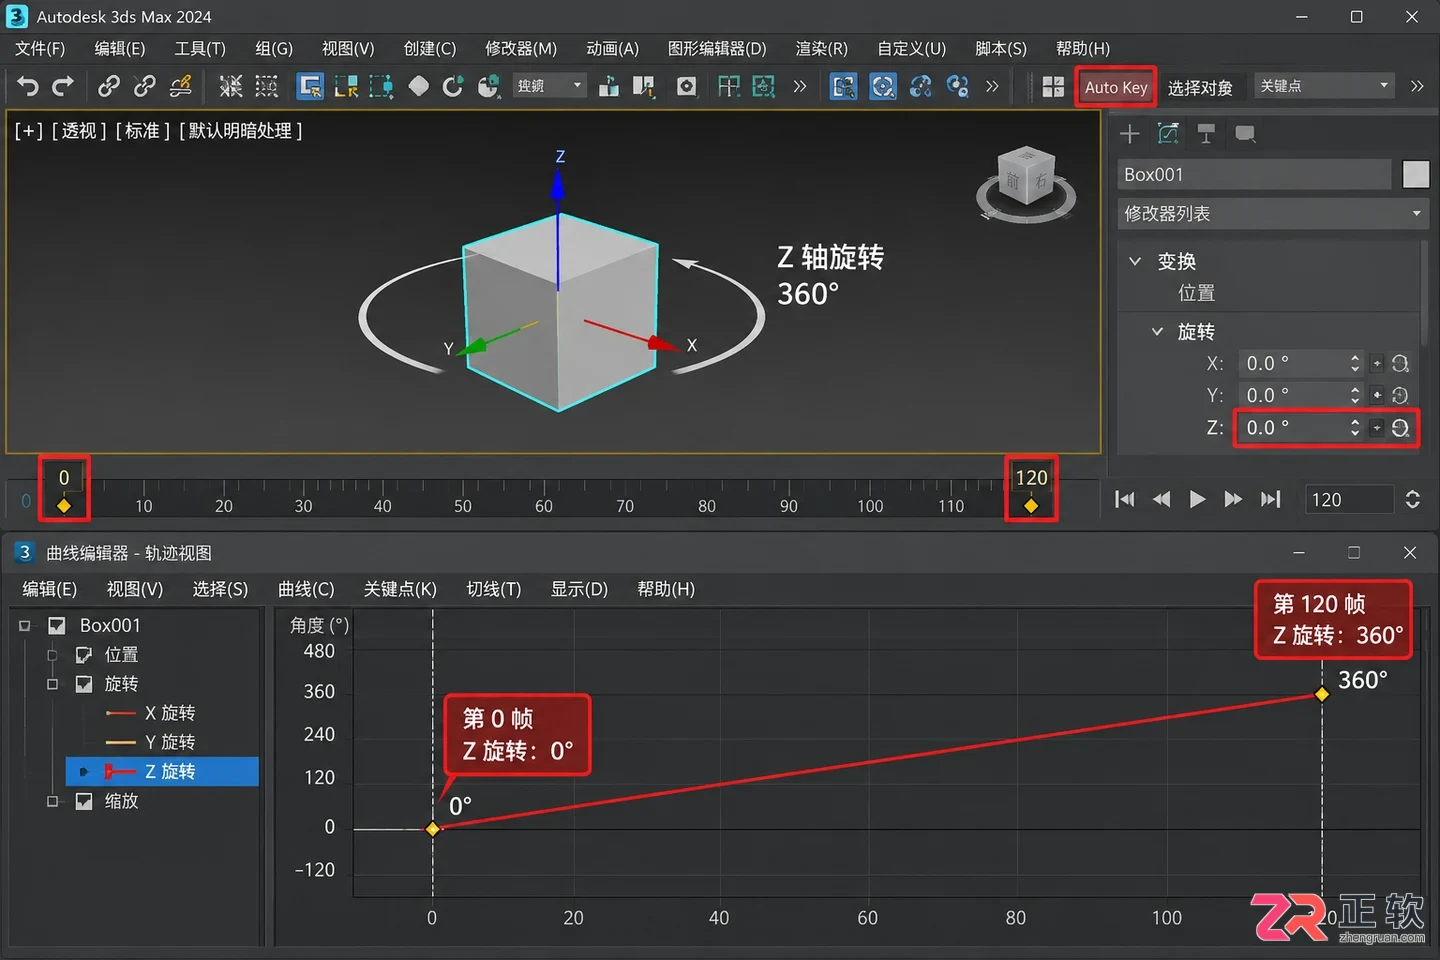Toggle the 位置 track checkbox

pos(84,655)
